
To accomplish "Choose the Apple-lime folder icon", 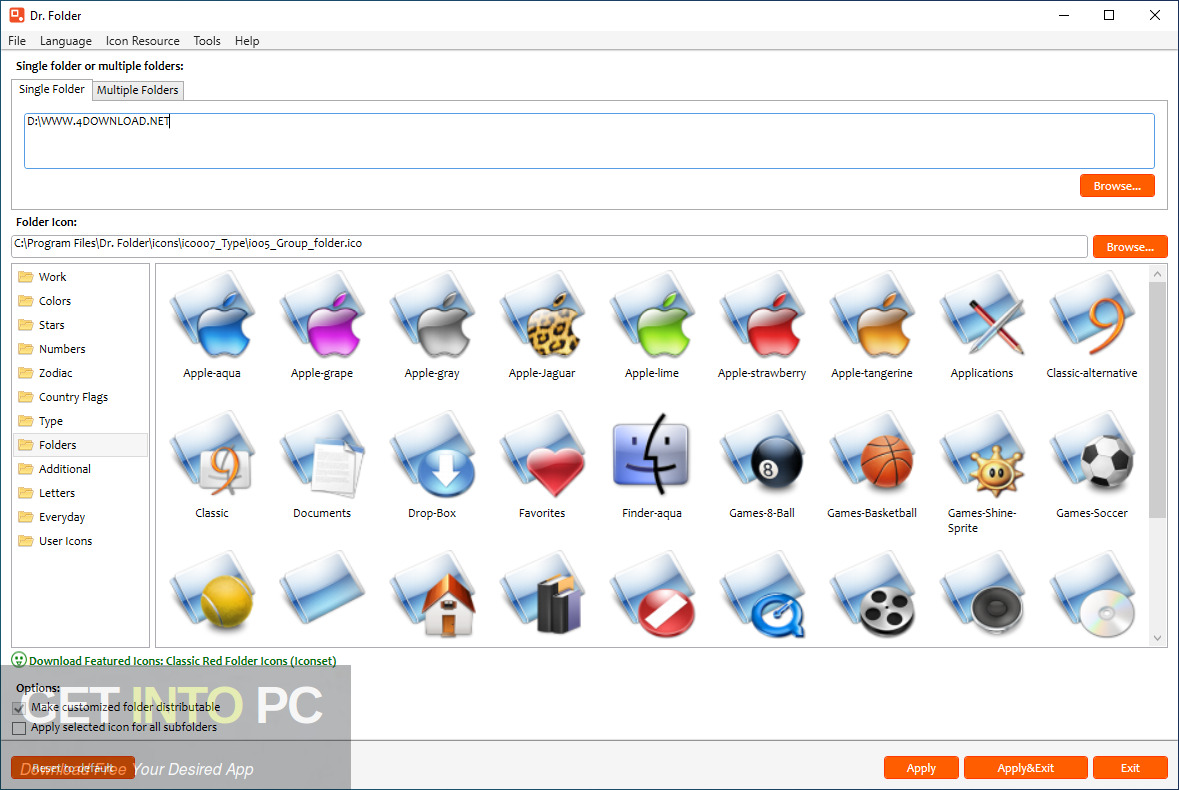I will click(652, 316).
